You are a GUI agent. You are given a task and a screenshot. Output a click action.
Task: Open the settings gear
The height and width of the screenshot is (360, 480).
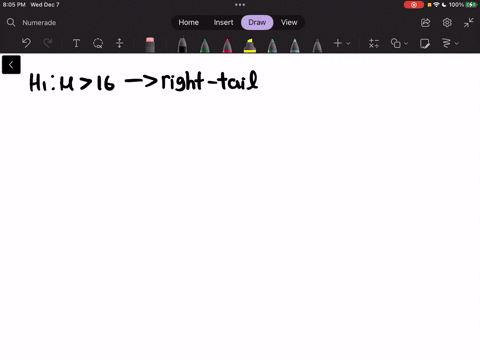447,23
